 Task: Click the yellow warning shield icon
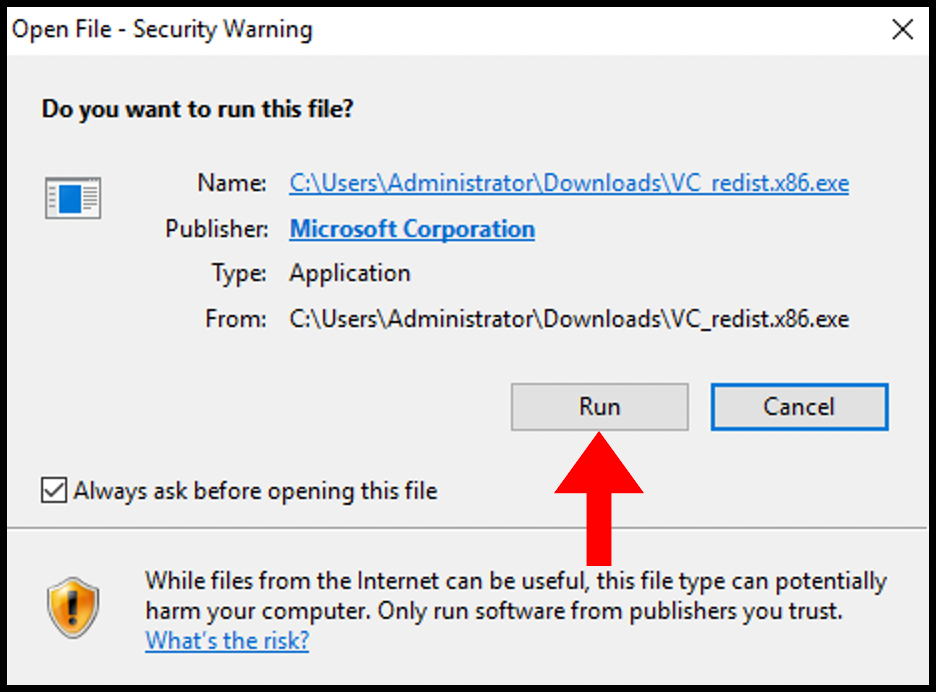pyautogui.click(x=73, y=607)
